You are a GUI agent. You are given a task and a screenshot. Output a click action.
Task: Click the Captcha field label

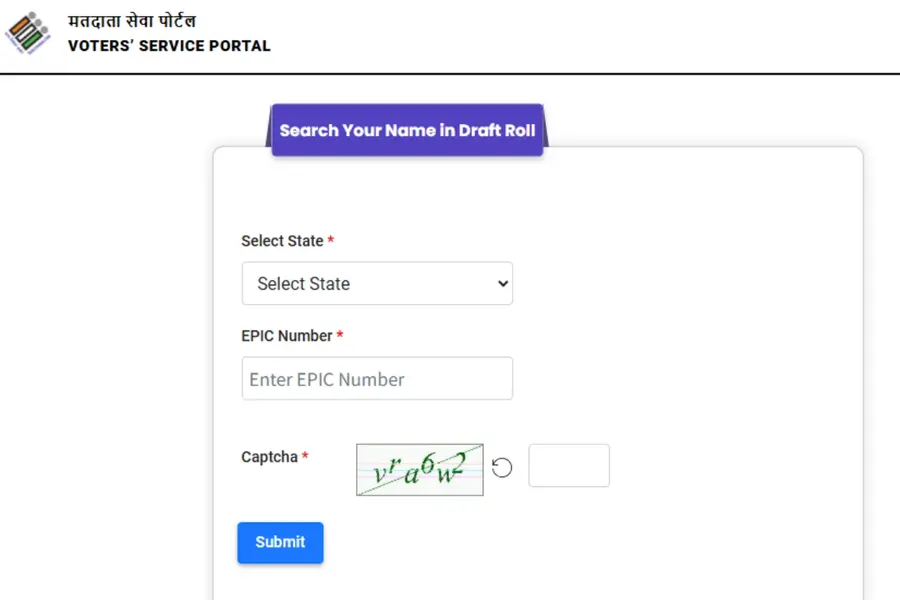point(269,457)
